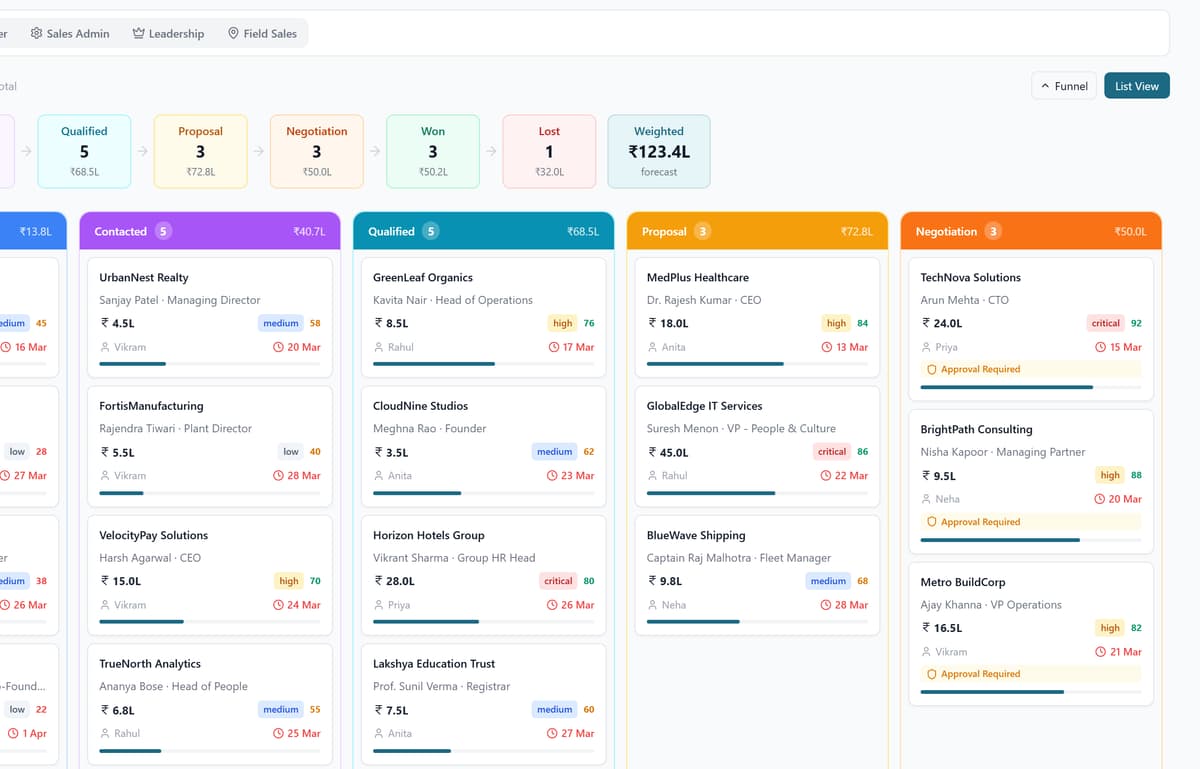Switch to Field Sales role tab
The height and width of the screenshot is (769, 1200).
click(262, 33)
